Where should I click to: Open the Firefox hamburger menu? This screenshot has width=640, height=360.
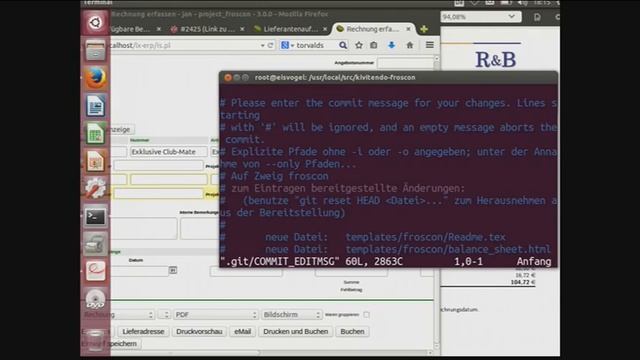(429, 45)
